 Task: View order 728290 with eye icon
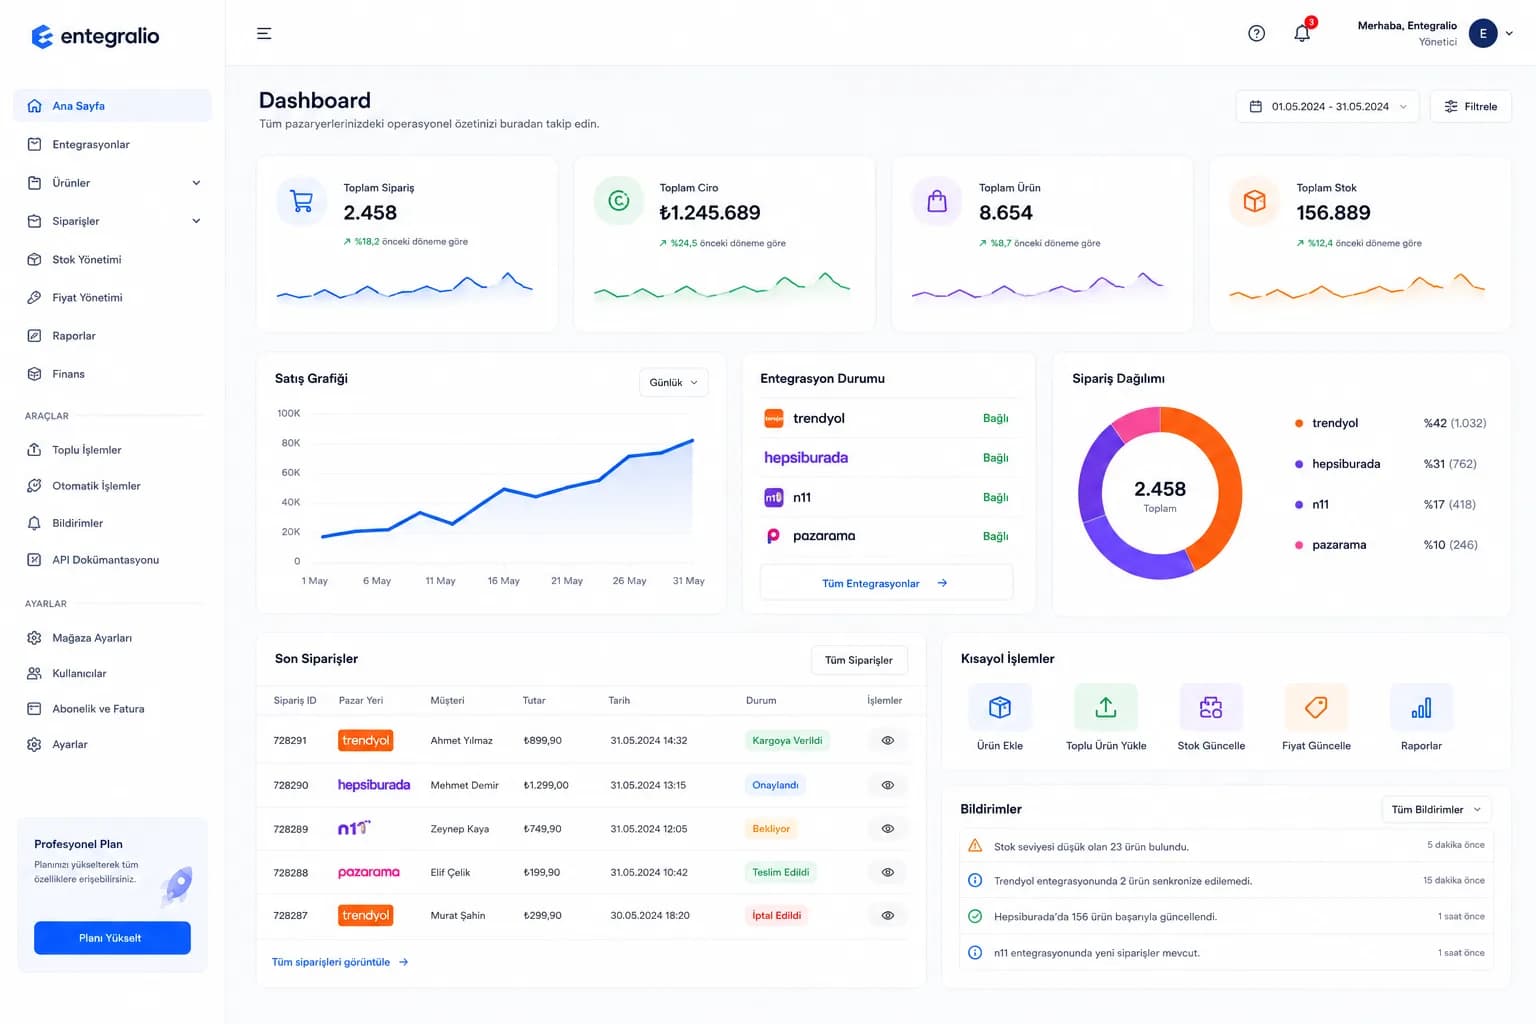point(887,785)
